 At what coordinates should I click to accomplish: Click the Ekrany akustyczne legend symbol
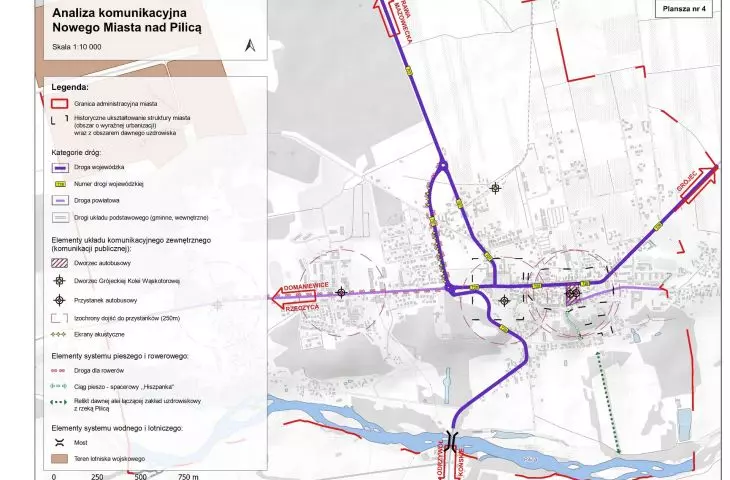pos(59,334)
